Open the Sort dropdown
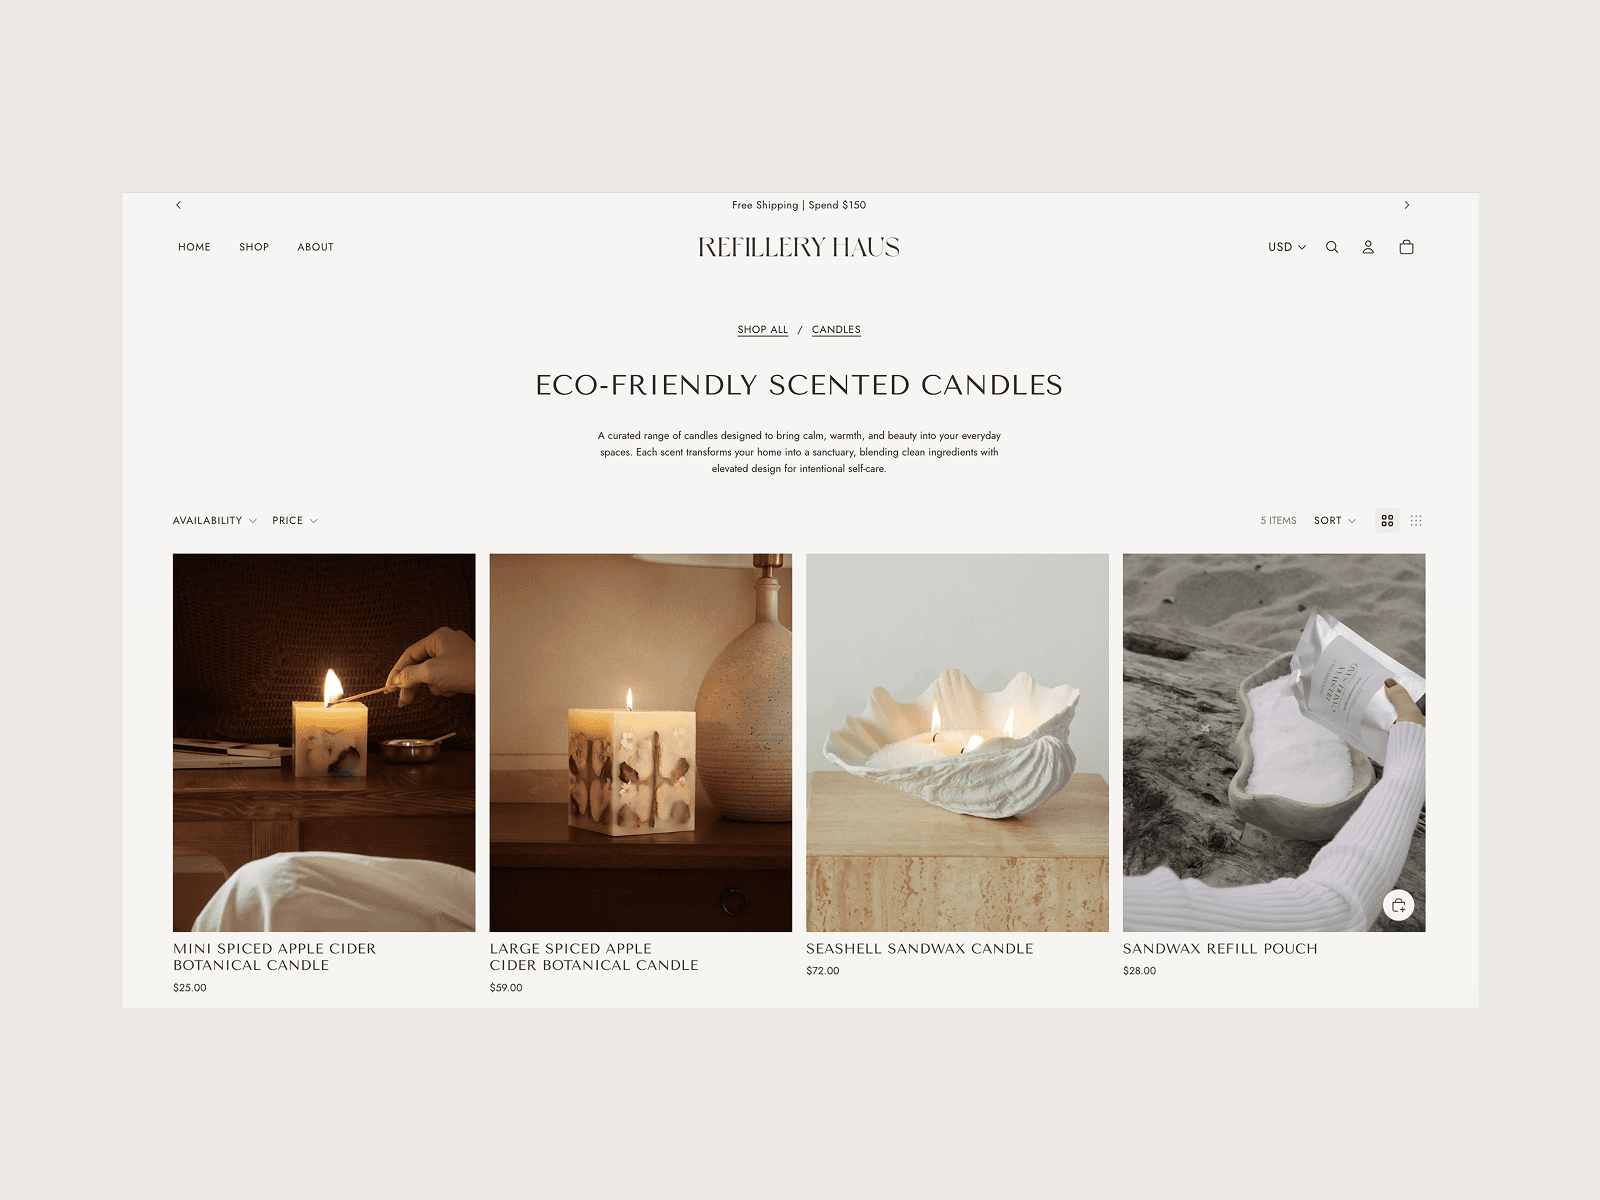Viewport: 1600px width, 1200px height. 1335,521
